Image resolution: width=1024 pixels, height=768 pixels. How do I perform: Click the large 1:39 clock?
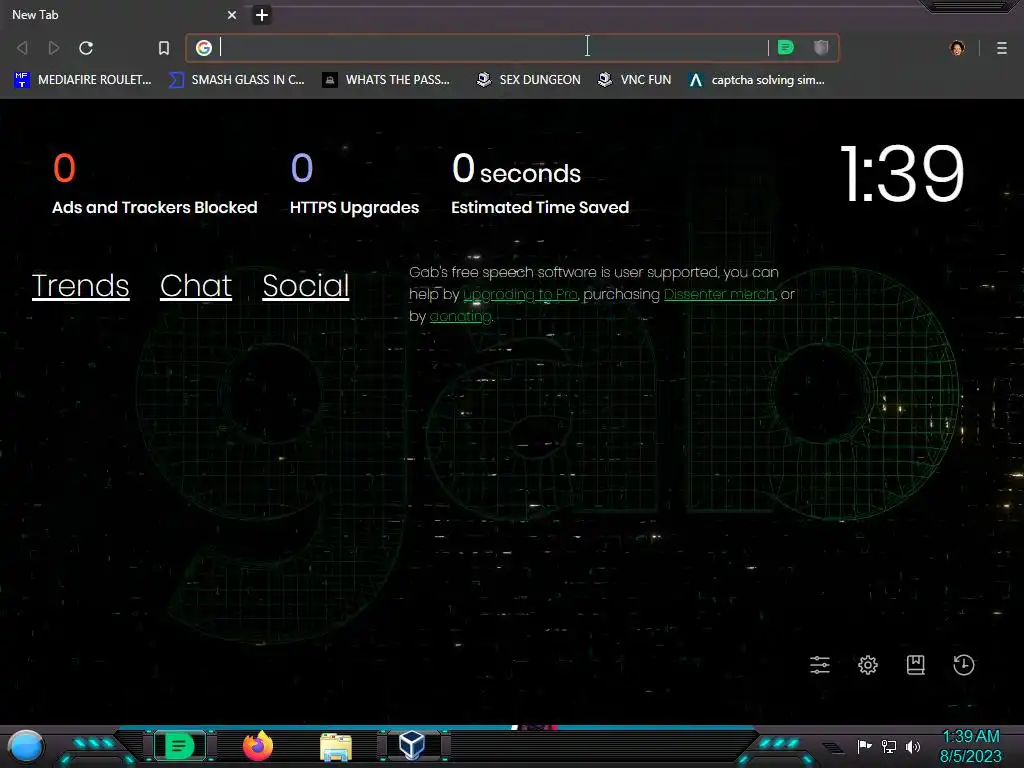[x=902, y=174]
